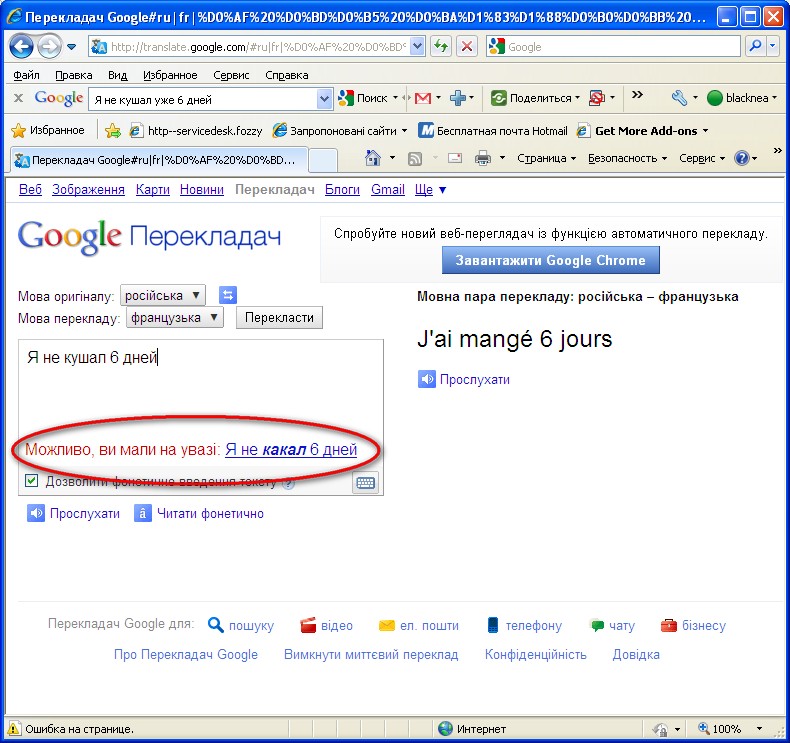Click the Google Toolbar search input field
790x743 pixels.
pos(203,99)
